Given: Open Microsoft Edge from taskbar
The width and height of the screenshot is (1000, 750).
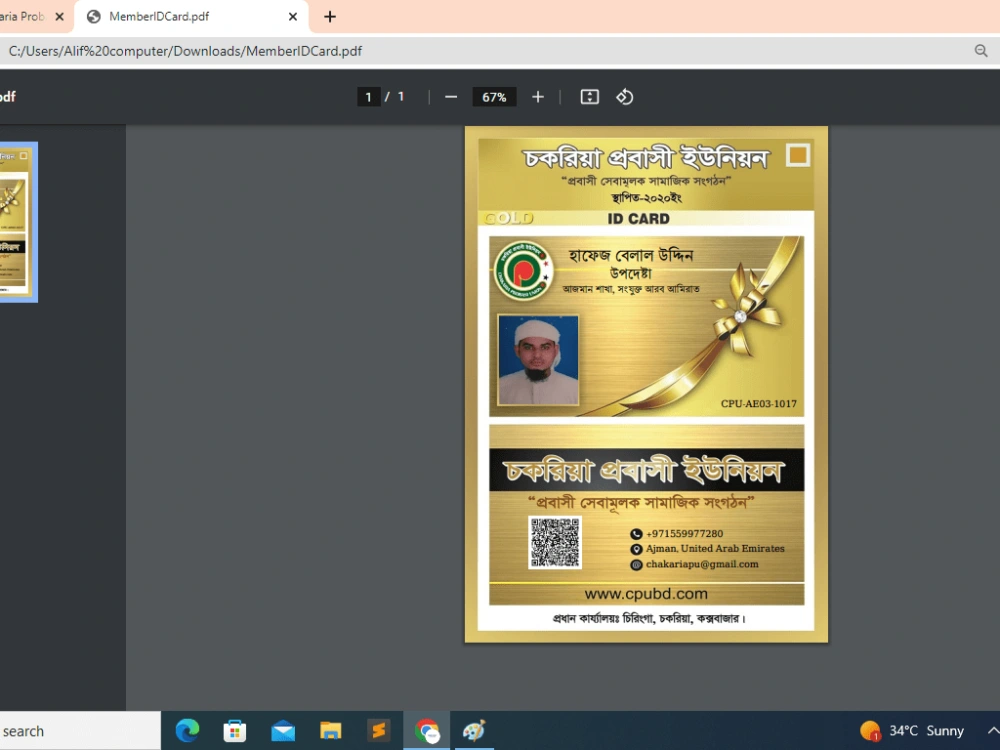Looking at the screenshot, I should coord(188,730).
